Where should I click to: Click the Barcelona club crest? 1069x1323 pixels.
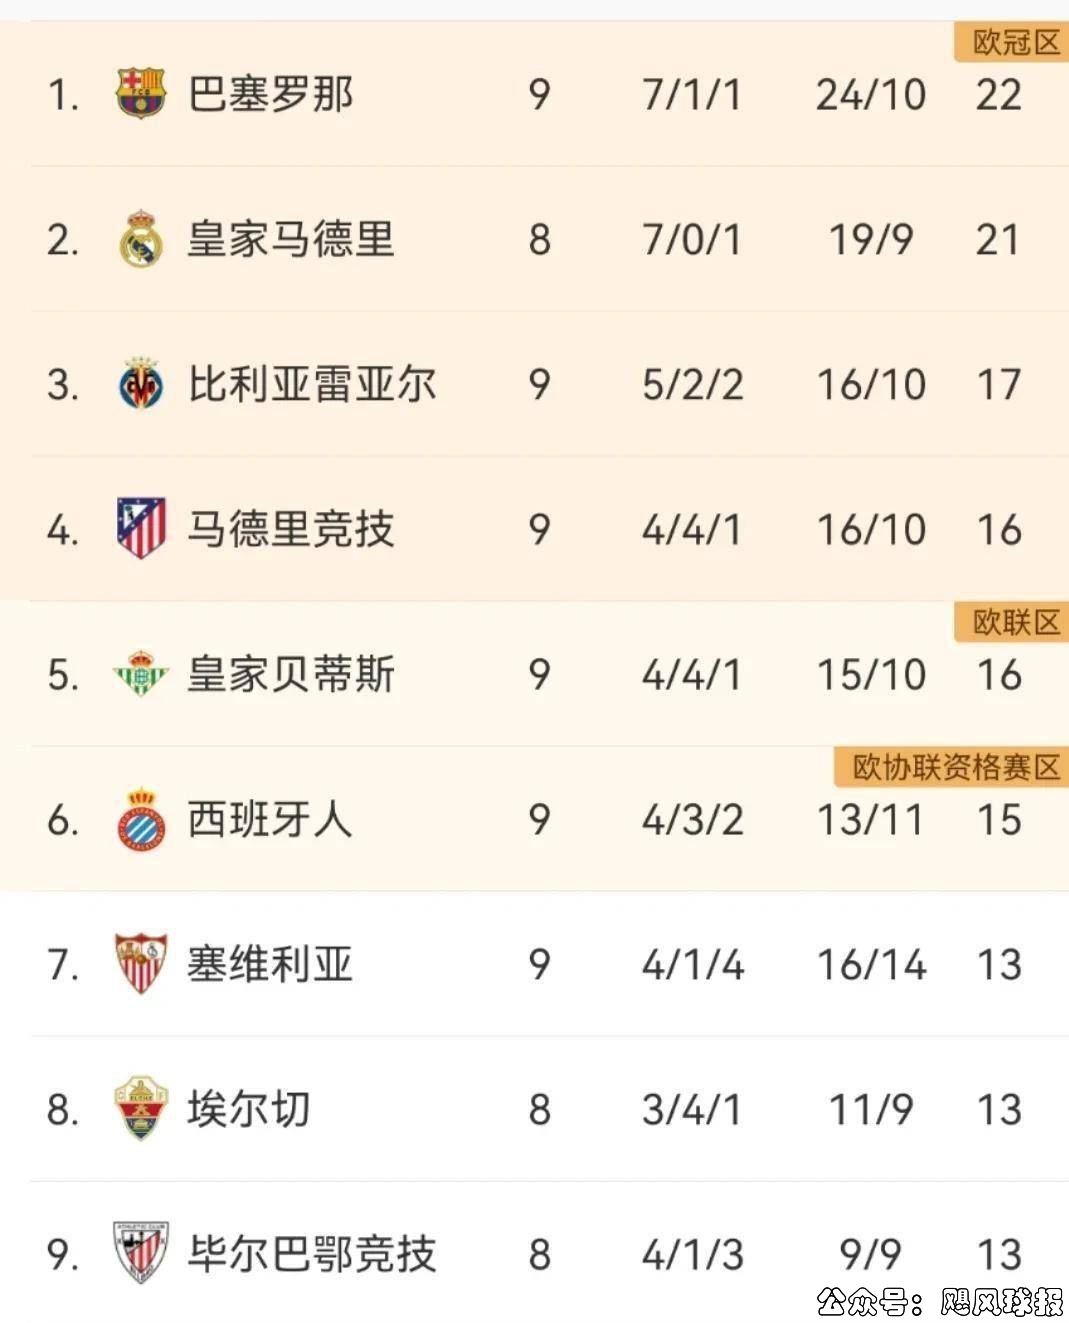click(140, 93)
